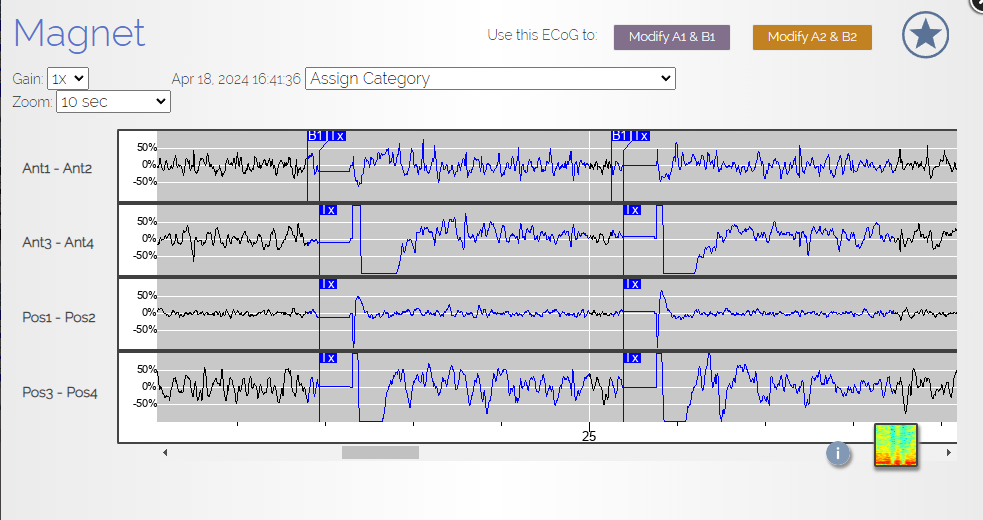Screen dimensions: 983x520
Task: Click the Magnet title heading
Action: (x=79, y=33)
